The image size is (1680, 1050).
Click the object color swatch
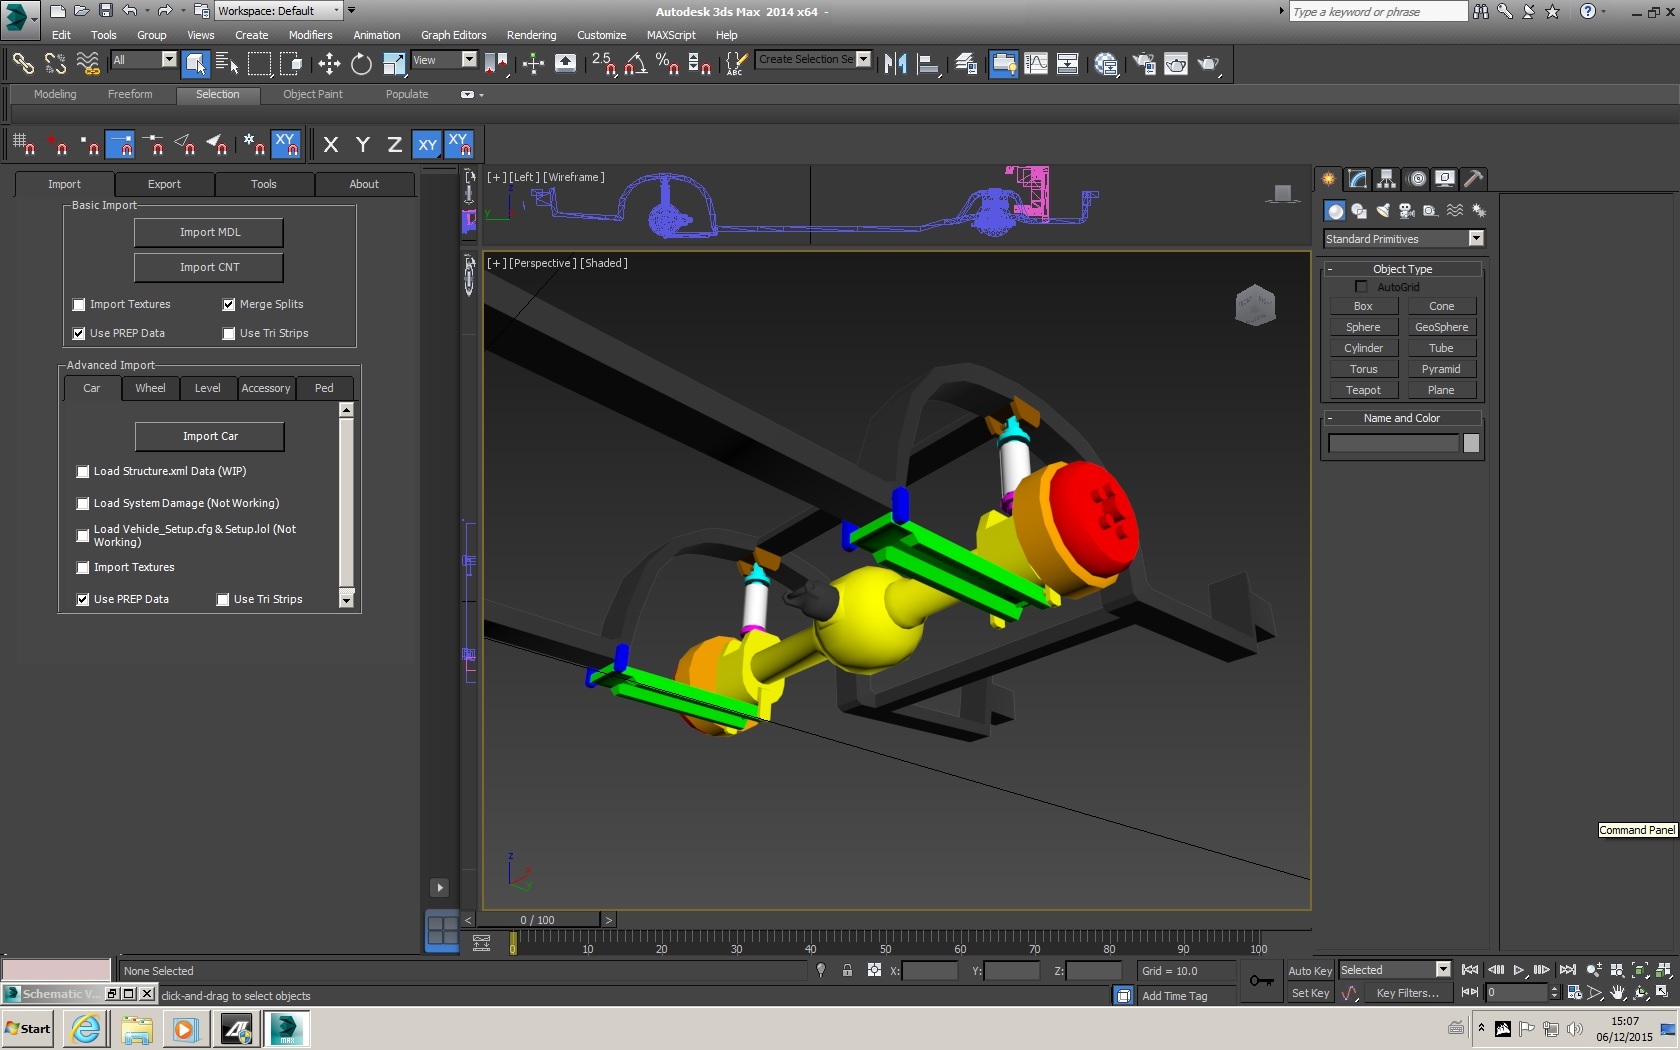click(1471, 443)
